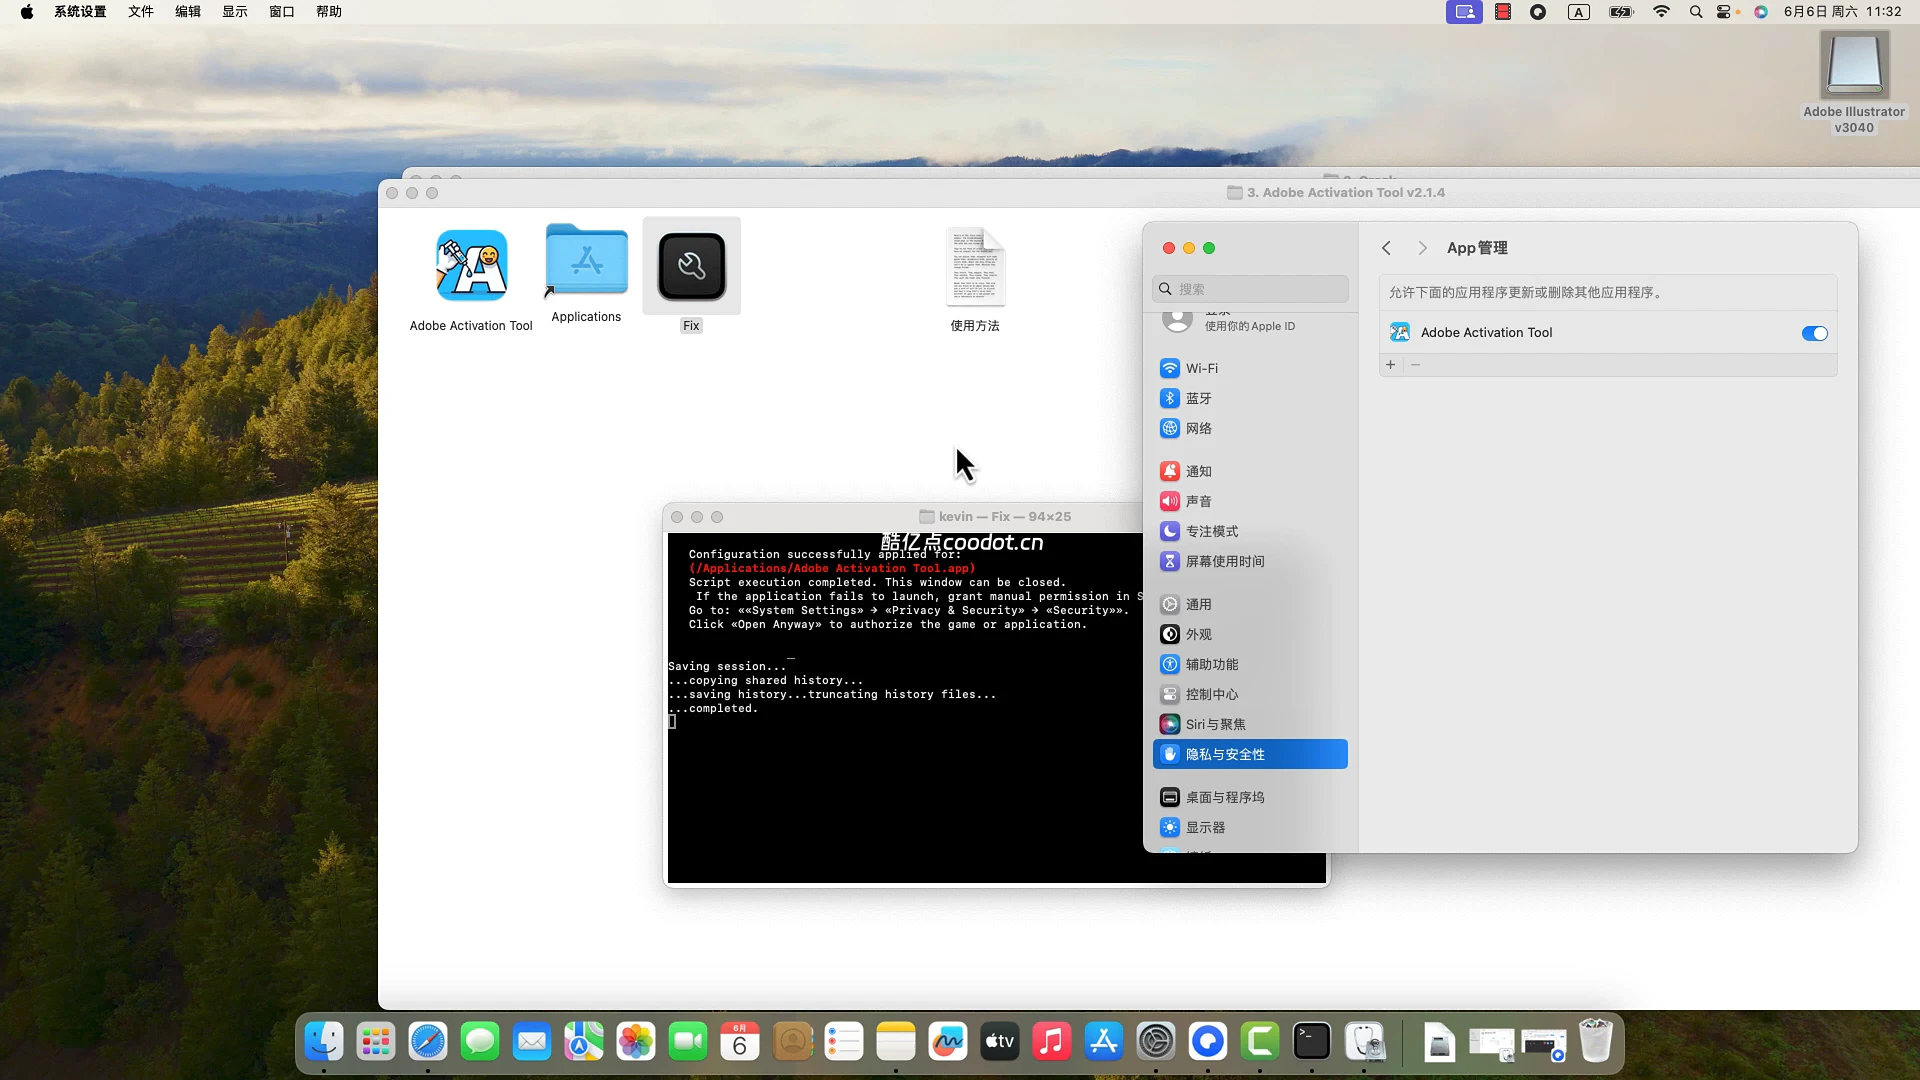Launch Music from the Dock
The image size is (1920, 1080).
1052,1042
